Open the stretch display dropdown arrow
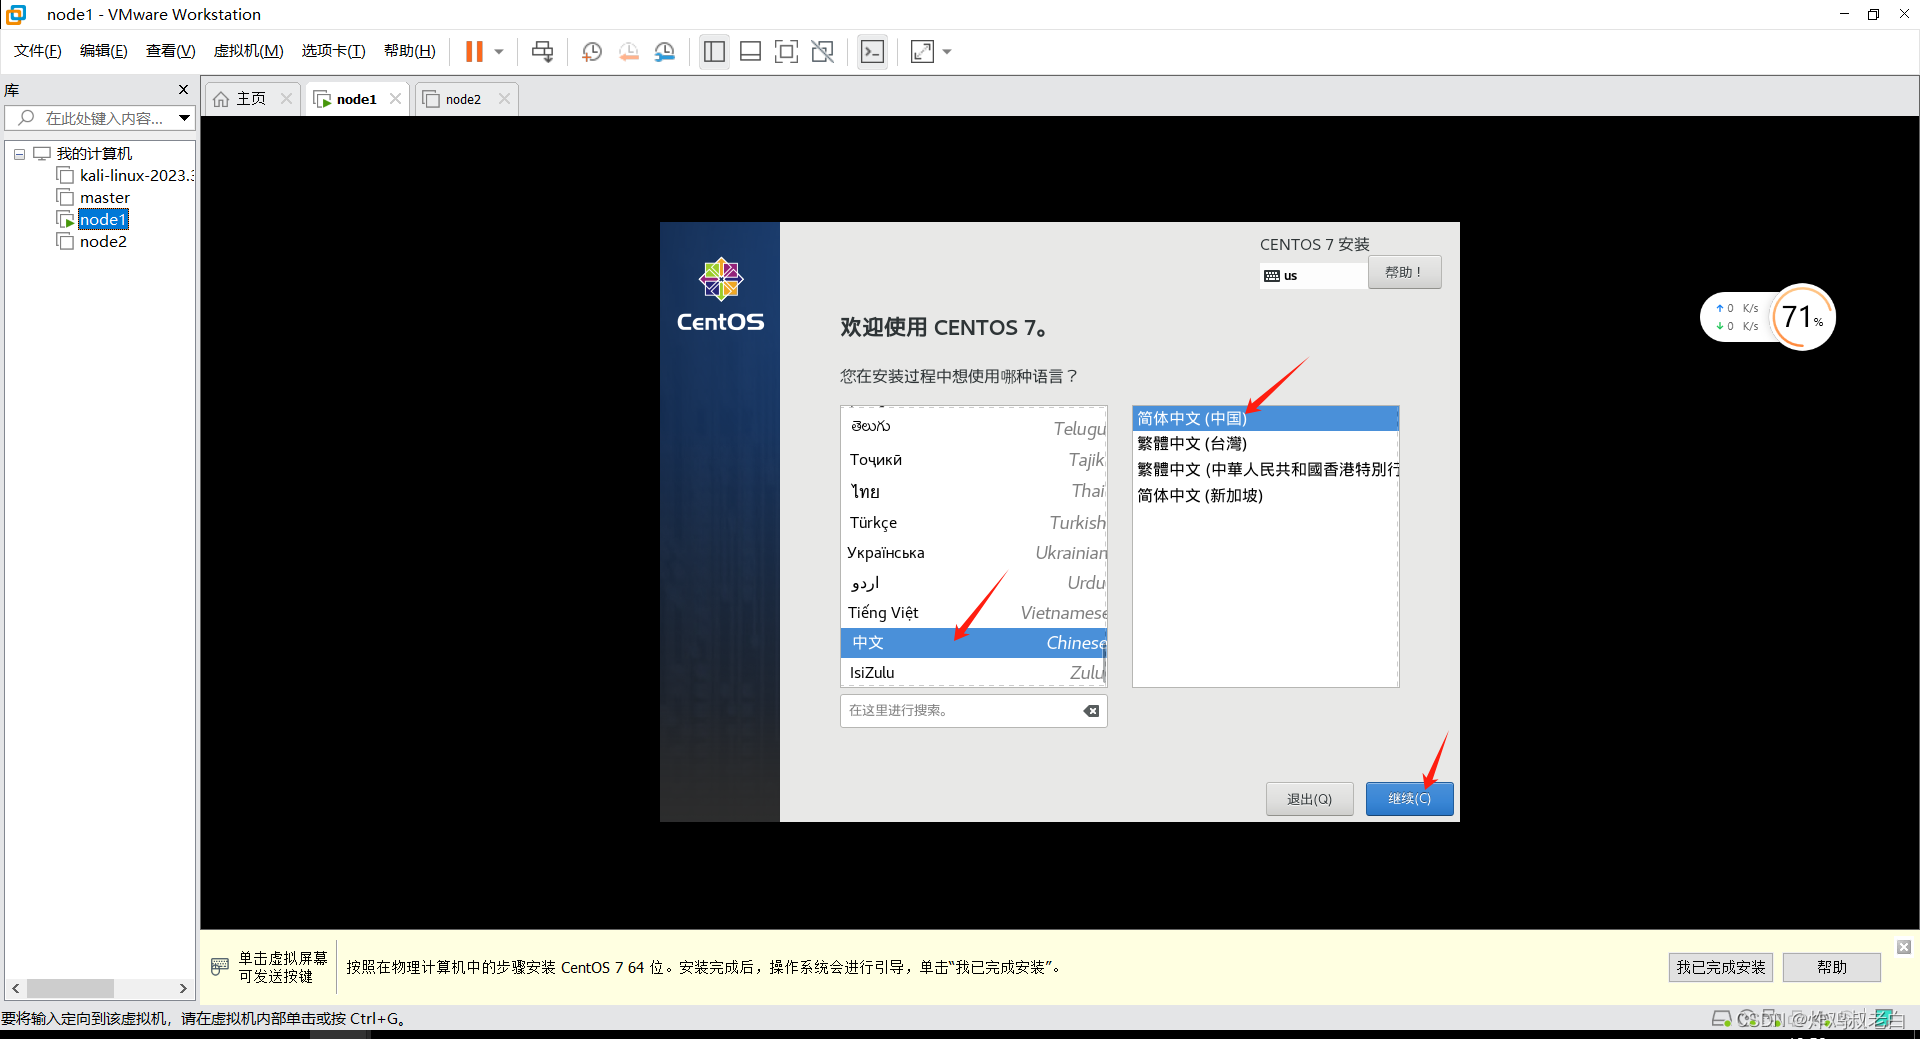 click(x=947, y=52)
